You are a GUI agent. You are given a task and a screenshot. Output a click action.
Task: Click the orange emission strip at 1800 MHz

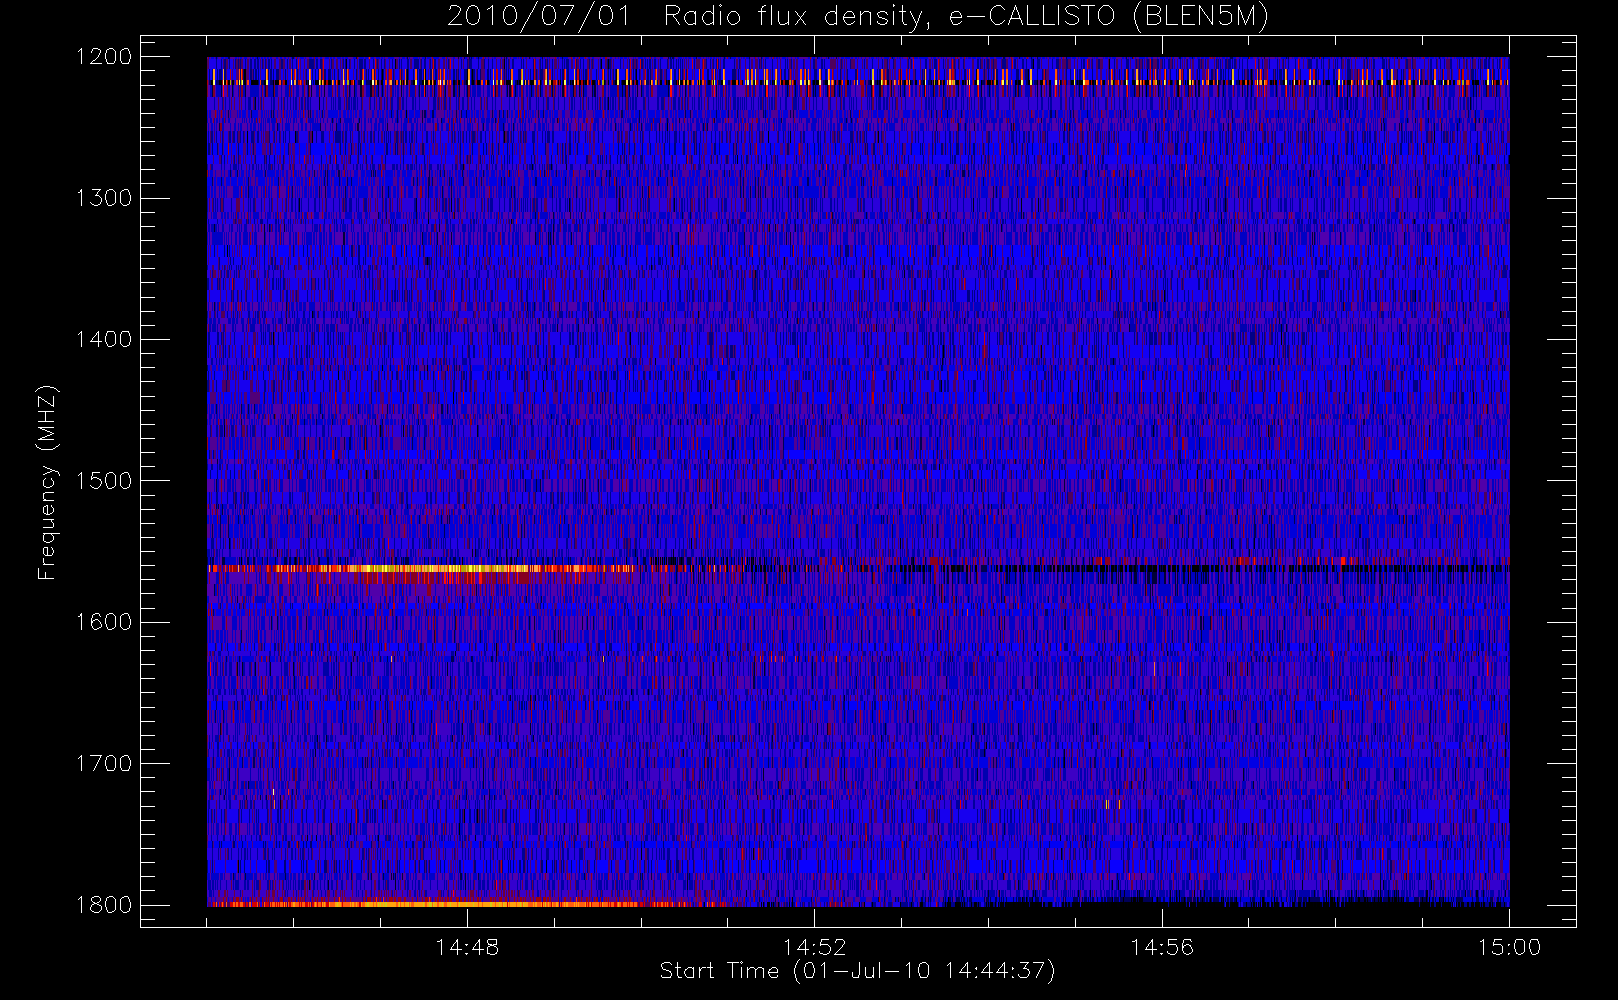coord(465,904)
